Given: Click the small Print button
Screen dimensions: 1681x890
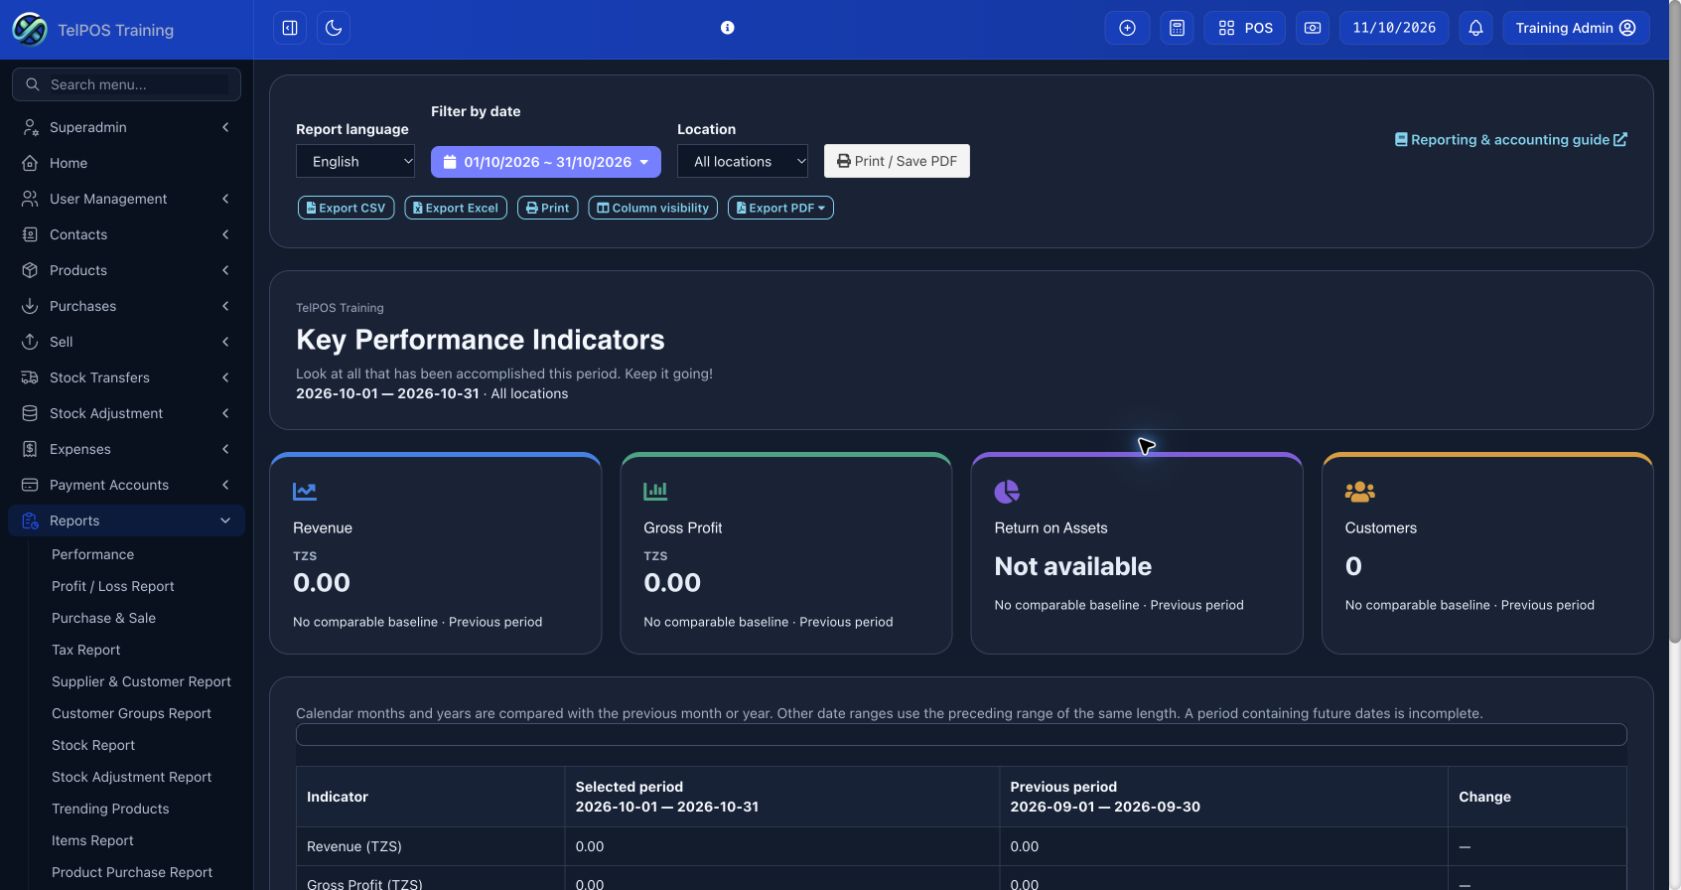Looking at the screenshot, I should [548, 208].
